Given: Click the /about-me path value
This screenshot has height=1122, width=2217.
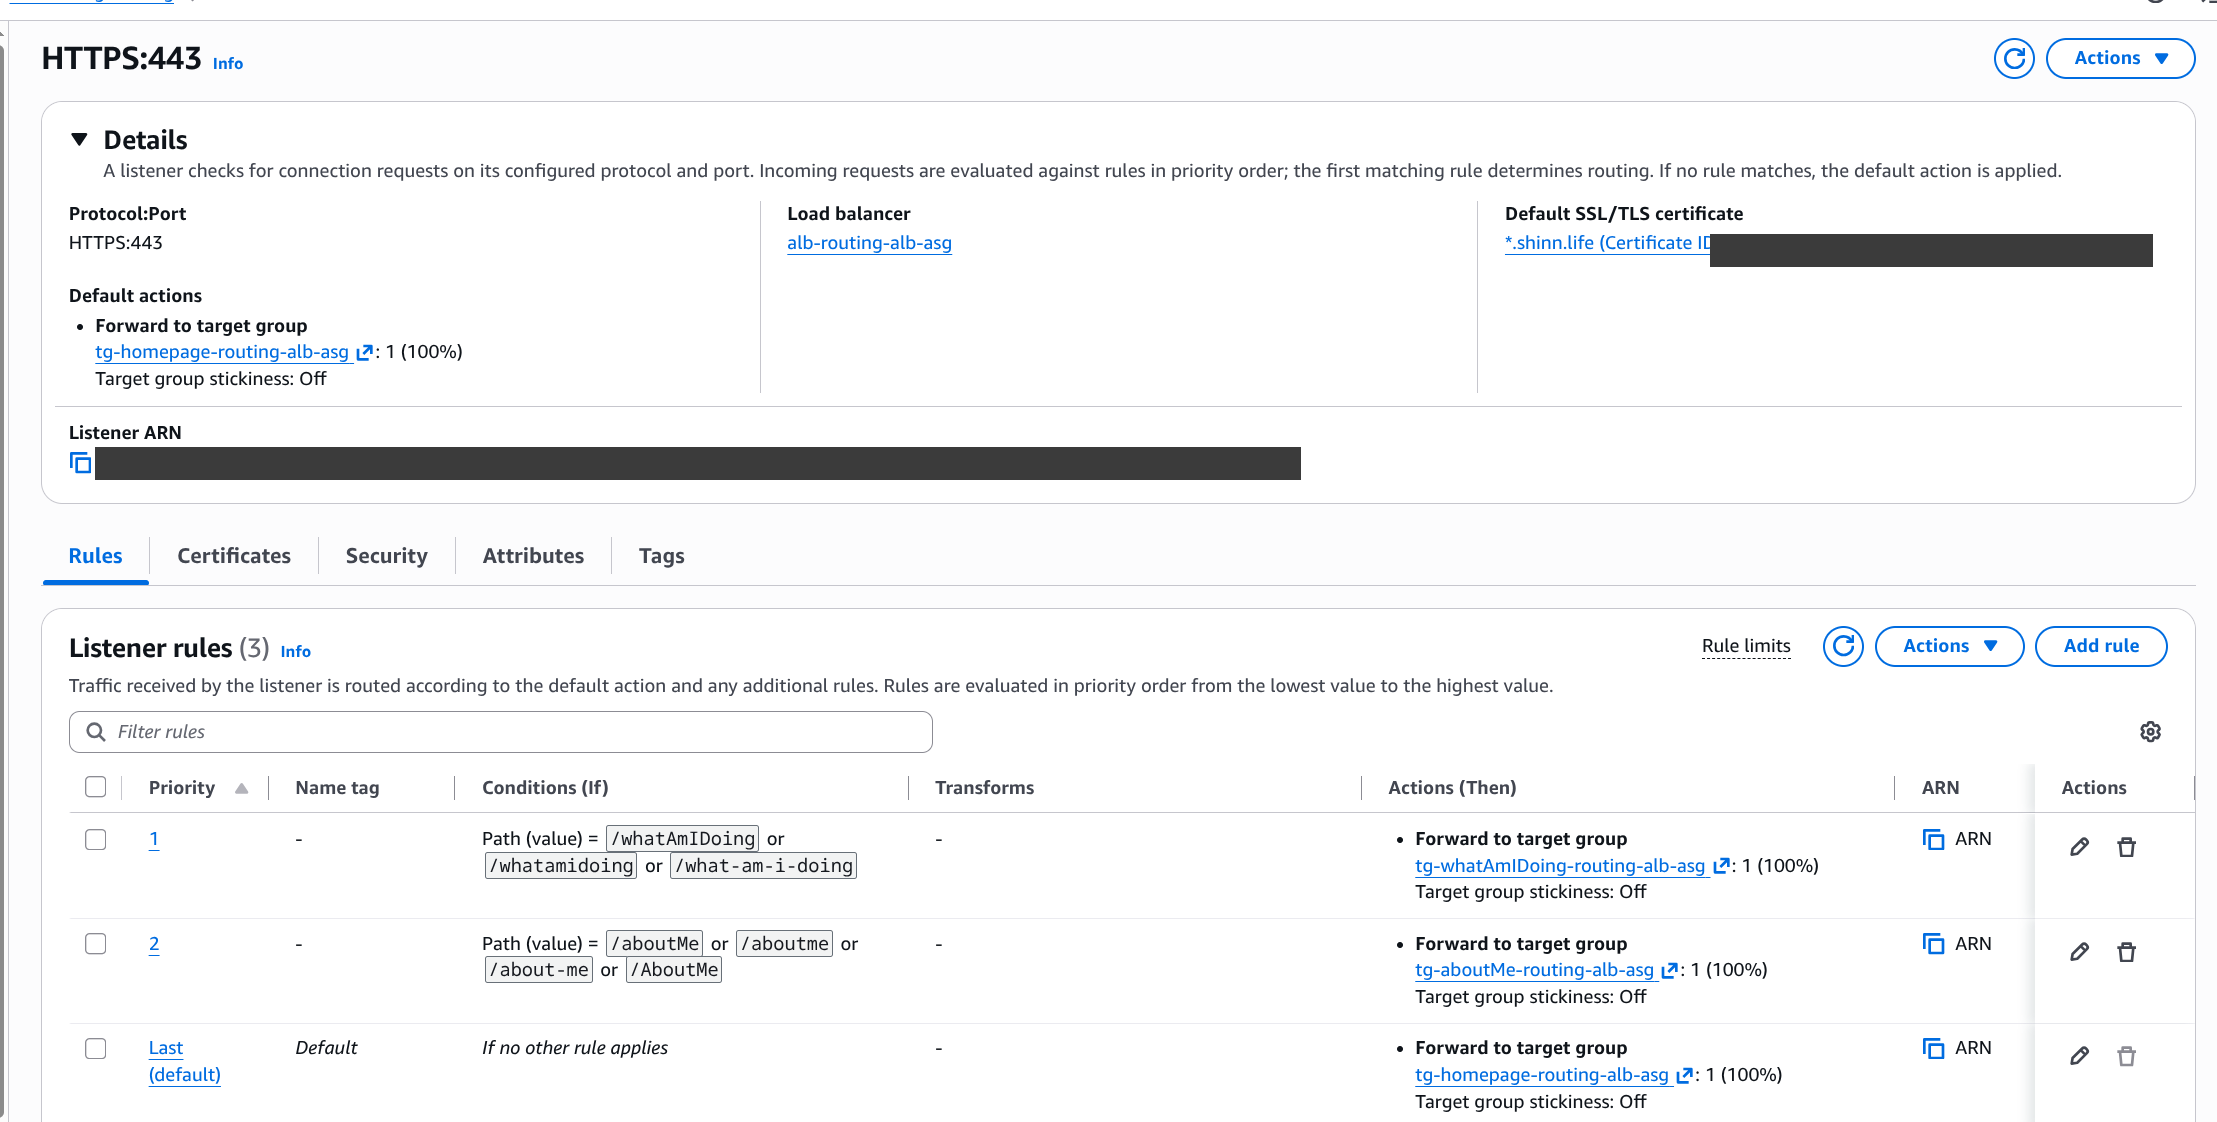Looking at the screenshot, I should [x=539, y=970].
